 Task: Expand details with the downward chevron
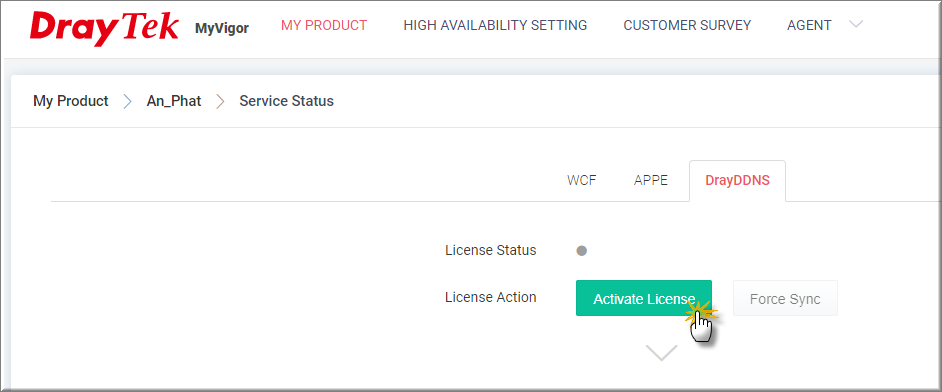click(x=661, y=352)
